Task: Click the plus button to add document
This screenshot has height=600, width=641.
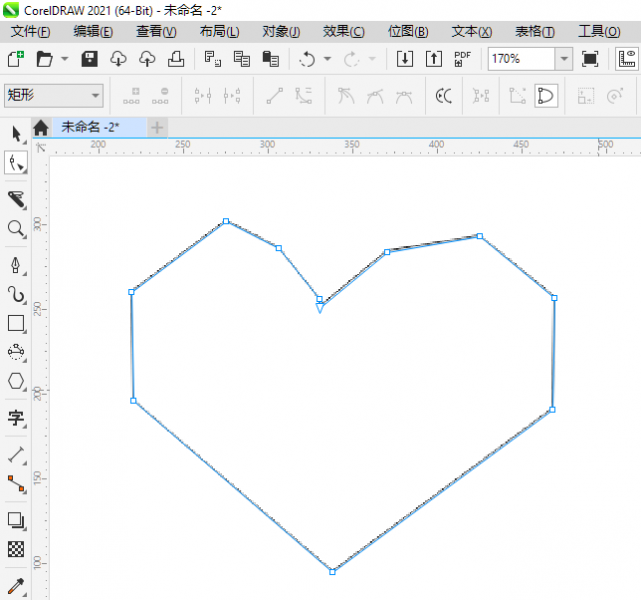Action: click(157, 127)
